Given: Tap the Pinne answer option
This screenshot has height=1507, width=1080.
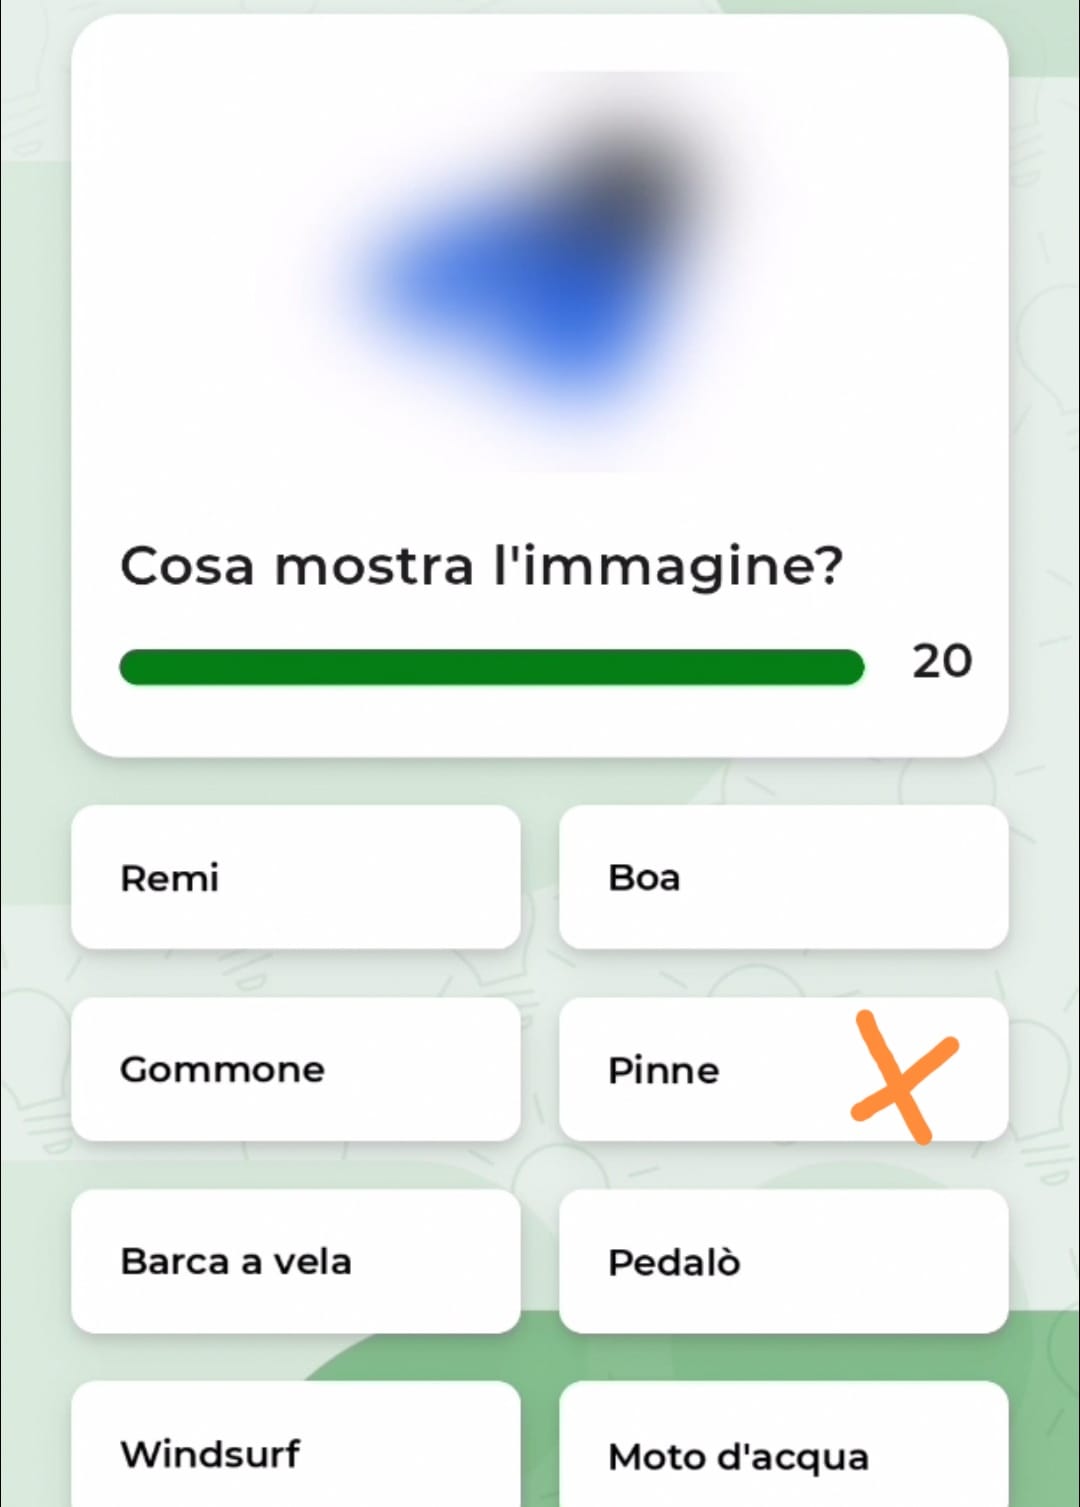Looking at the screenshot, I should click(x=700, y=1070).
